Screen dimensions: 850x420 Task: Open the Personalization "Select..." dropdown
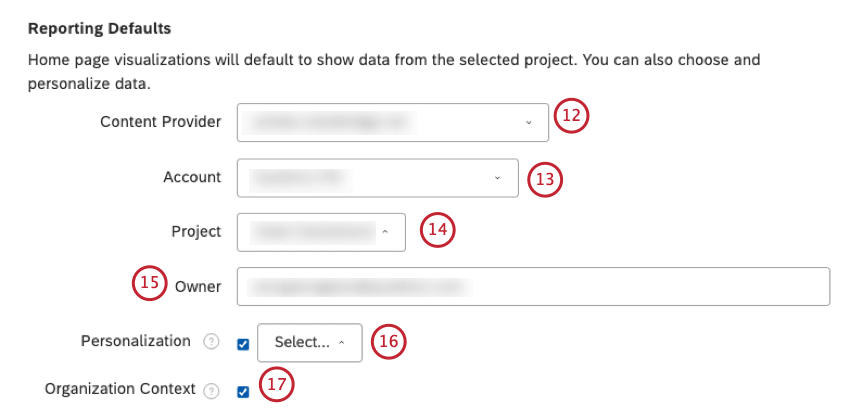click(x=309, y=342)
